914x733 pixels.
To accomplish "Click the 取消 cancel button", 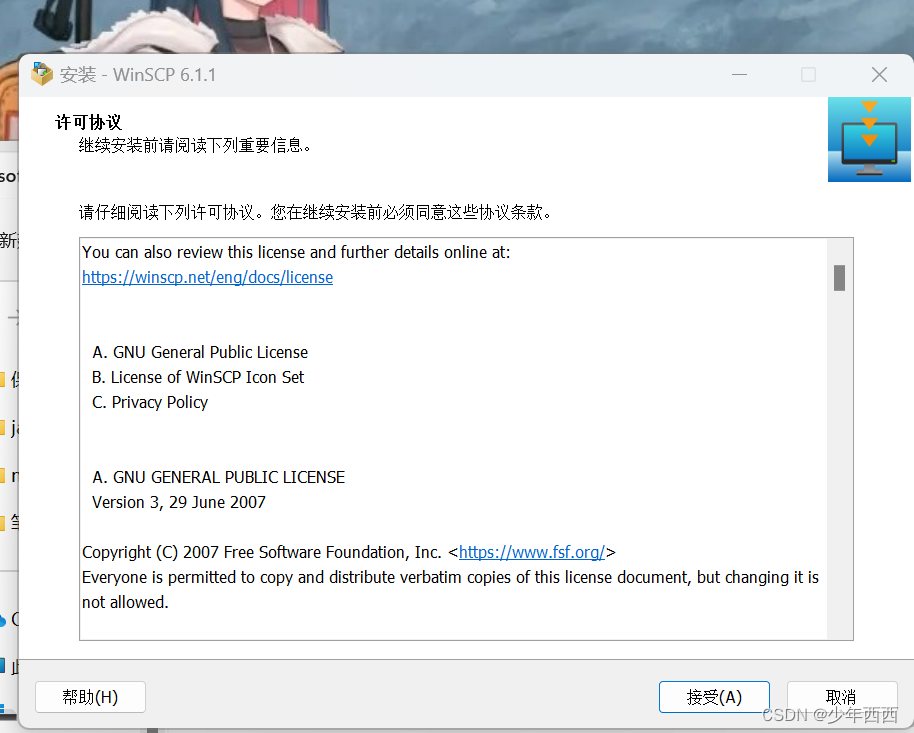I will (842, 697).
